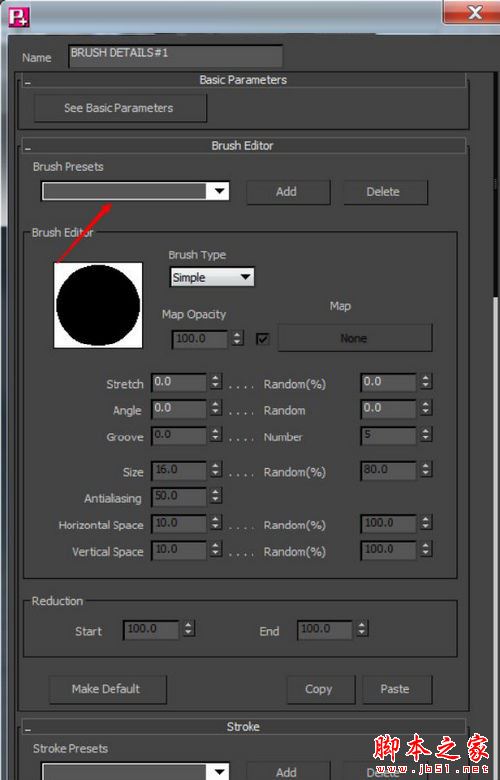Click the Map None button
500x780 pixels.
(355, 338)
